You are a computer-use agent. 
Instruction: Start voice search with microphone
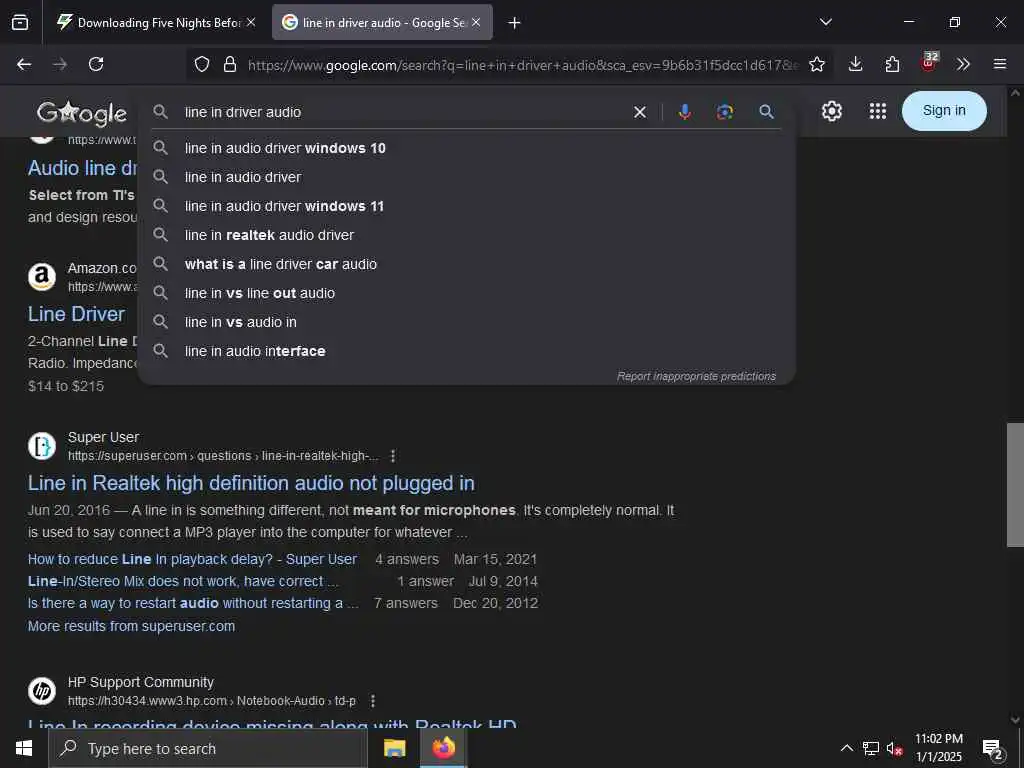tap(684, 112)
